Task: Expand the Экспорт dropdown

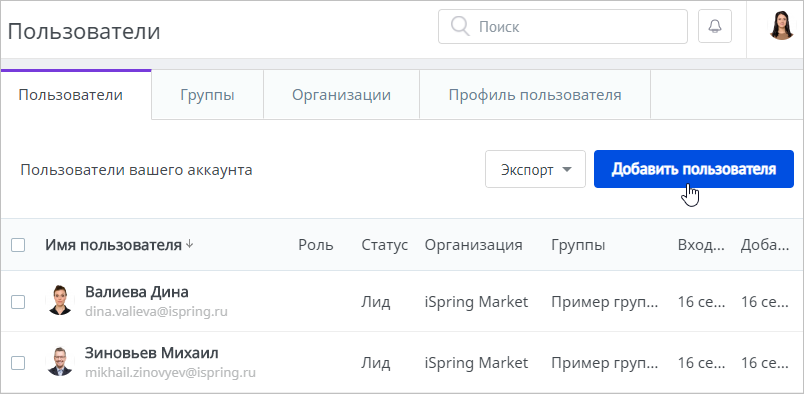Action: click(x=535, y=169)
